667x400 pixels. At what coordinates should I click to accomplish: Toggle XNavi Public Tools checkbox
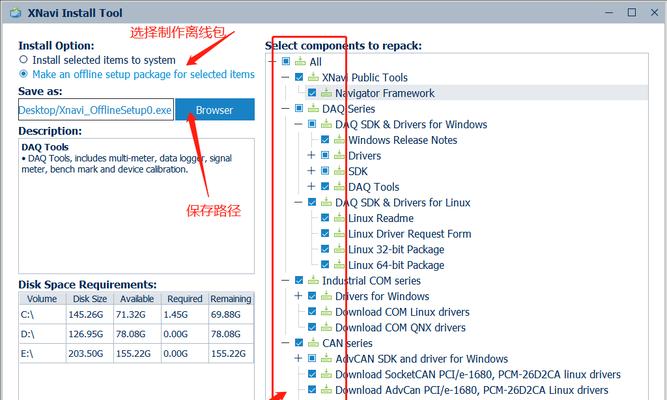[299, 77]
